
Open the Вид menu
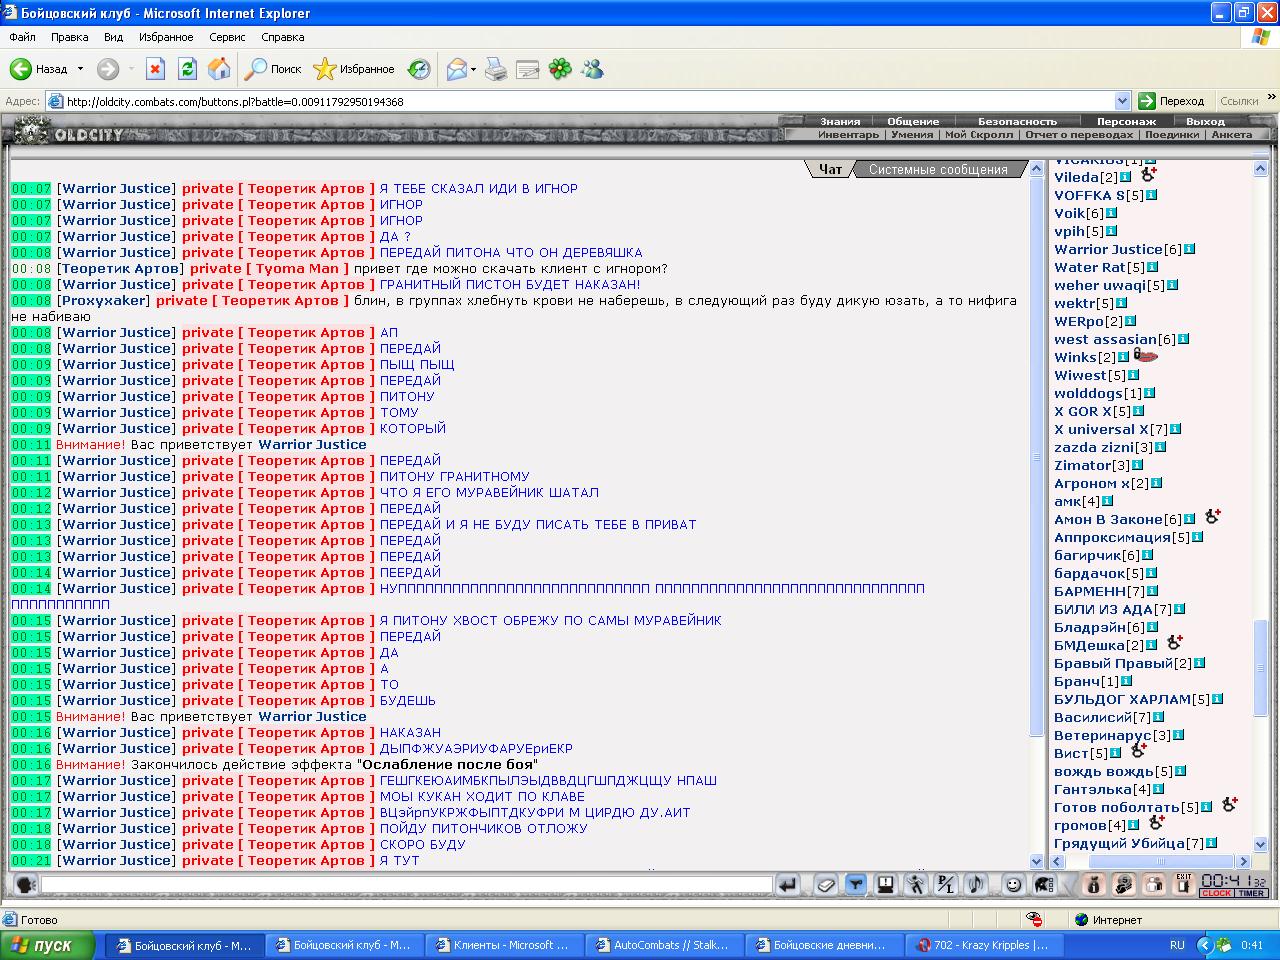[x=113, y=37]
